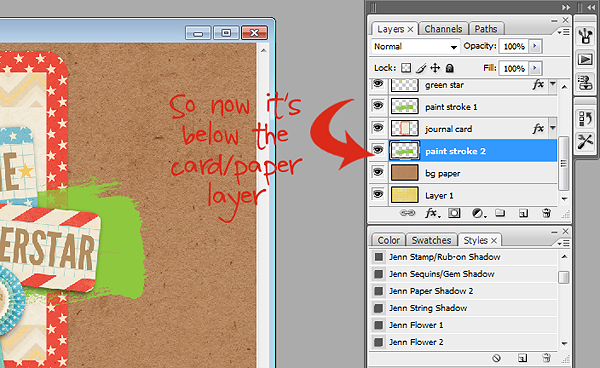Image resolution: width=600 pixels, height=368 pixels.
Task: Hide the bg paper layer
Action: [378, 173]
